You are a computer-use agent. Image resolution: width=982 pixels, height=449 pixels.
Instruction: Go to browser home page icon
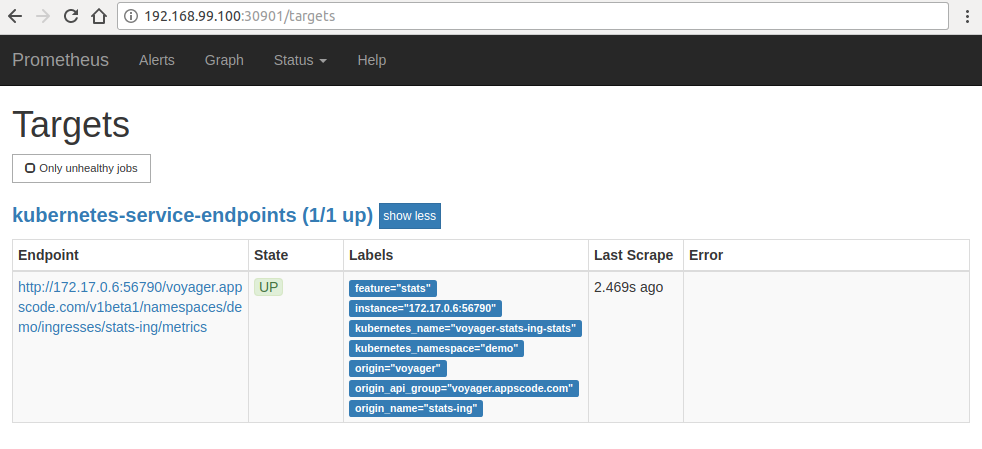tap(98, 16)
